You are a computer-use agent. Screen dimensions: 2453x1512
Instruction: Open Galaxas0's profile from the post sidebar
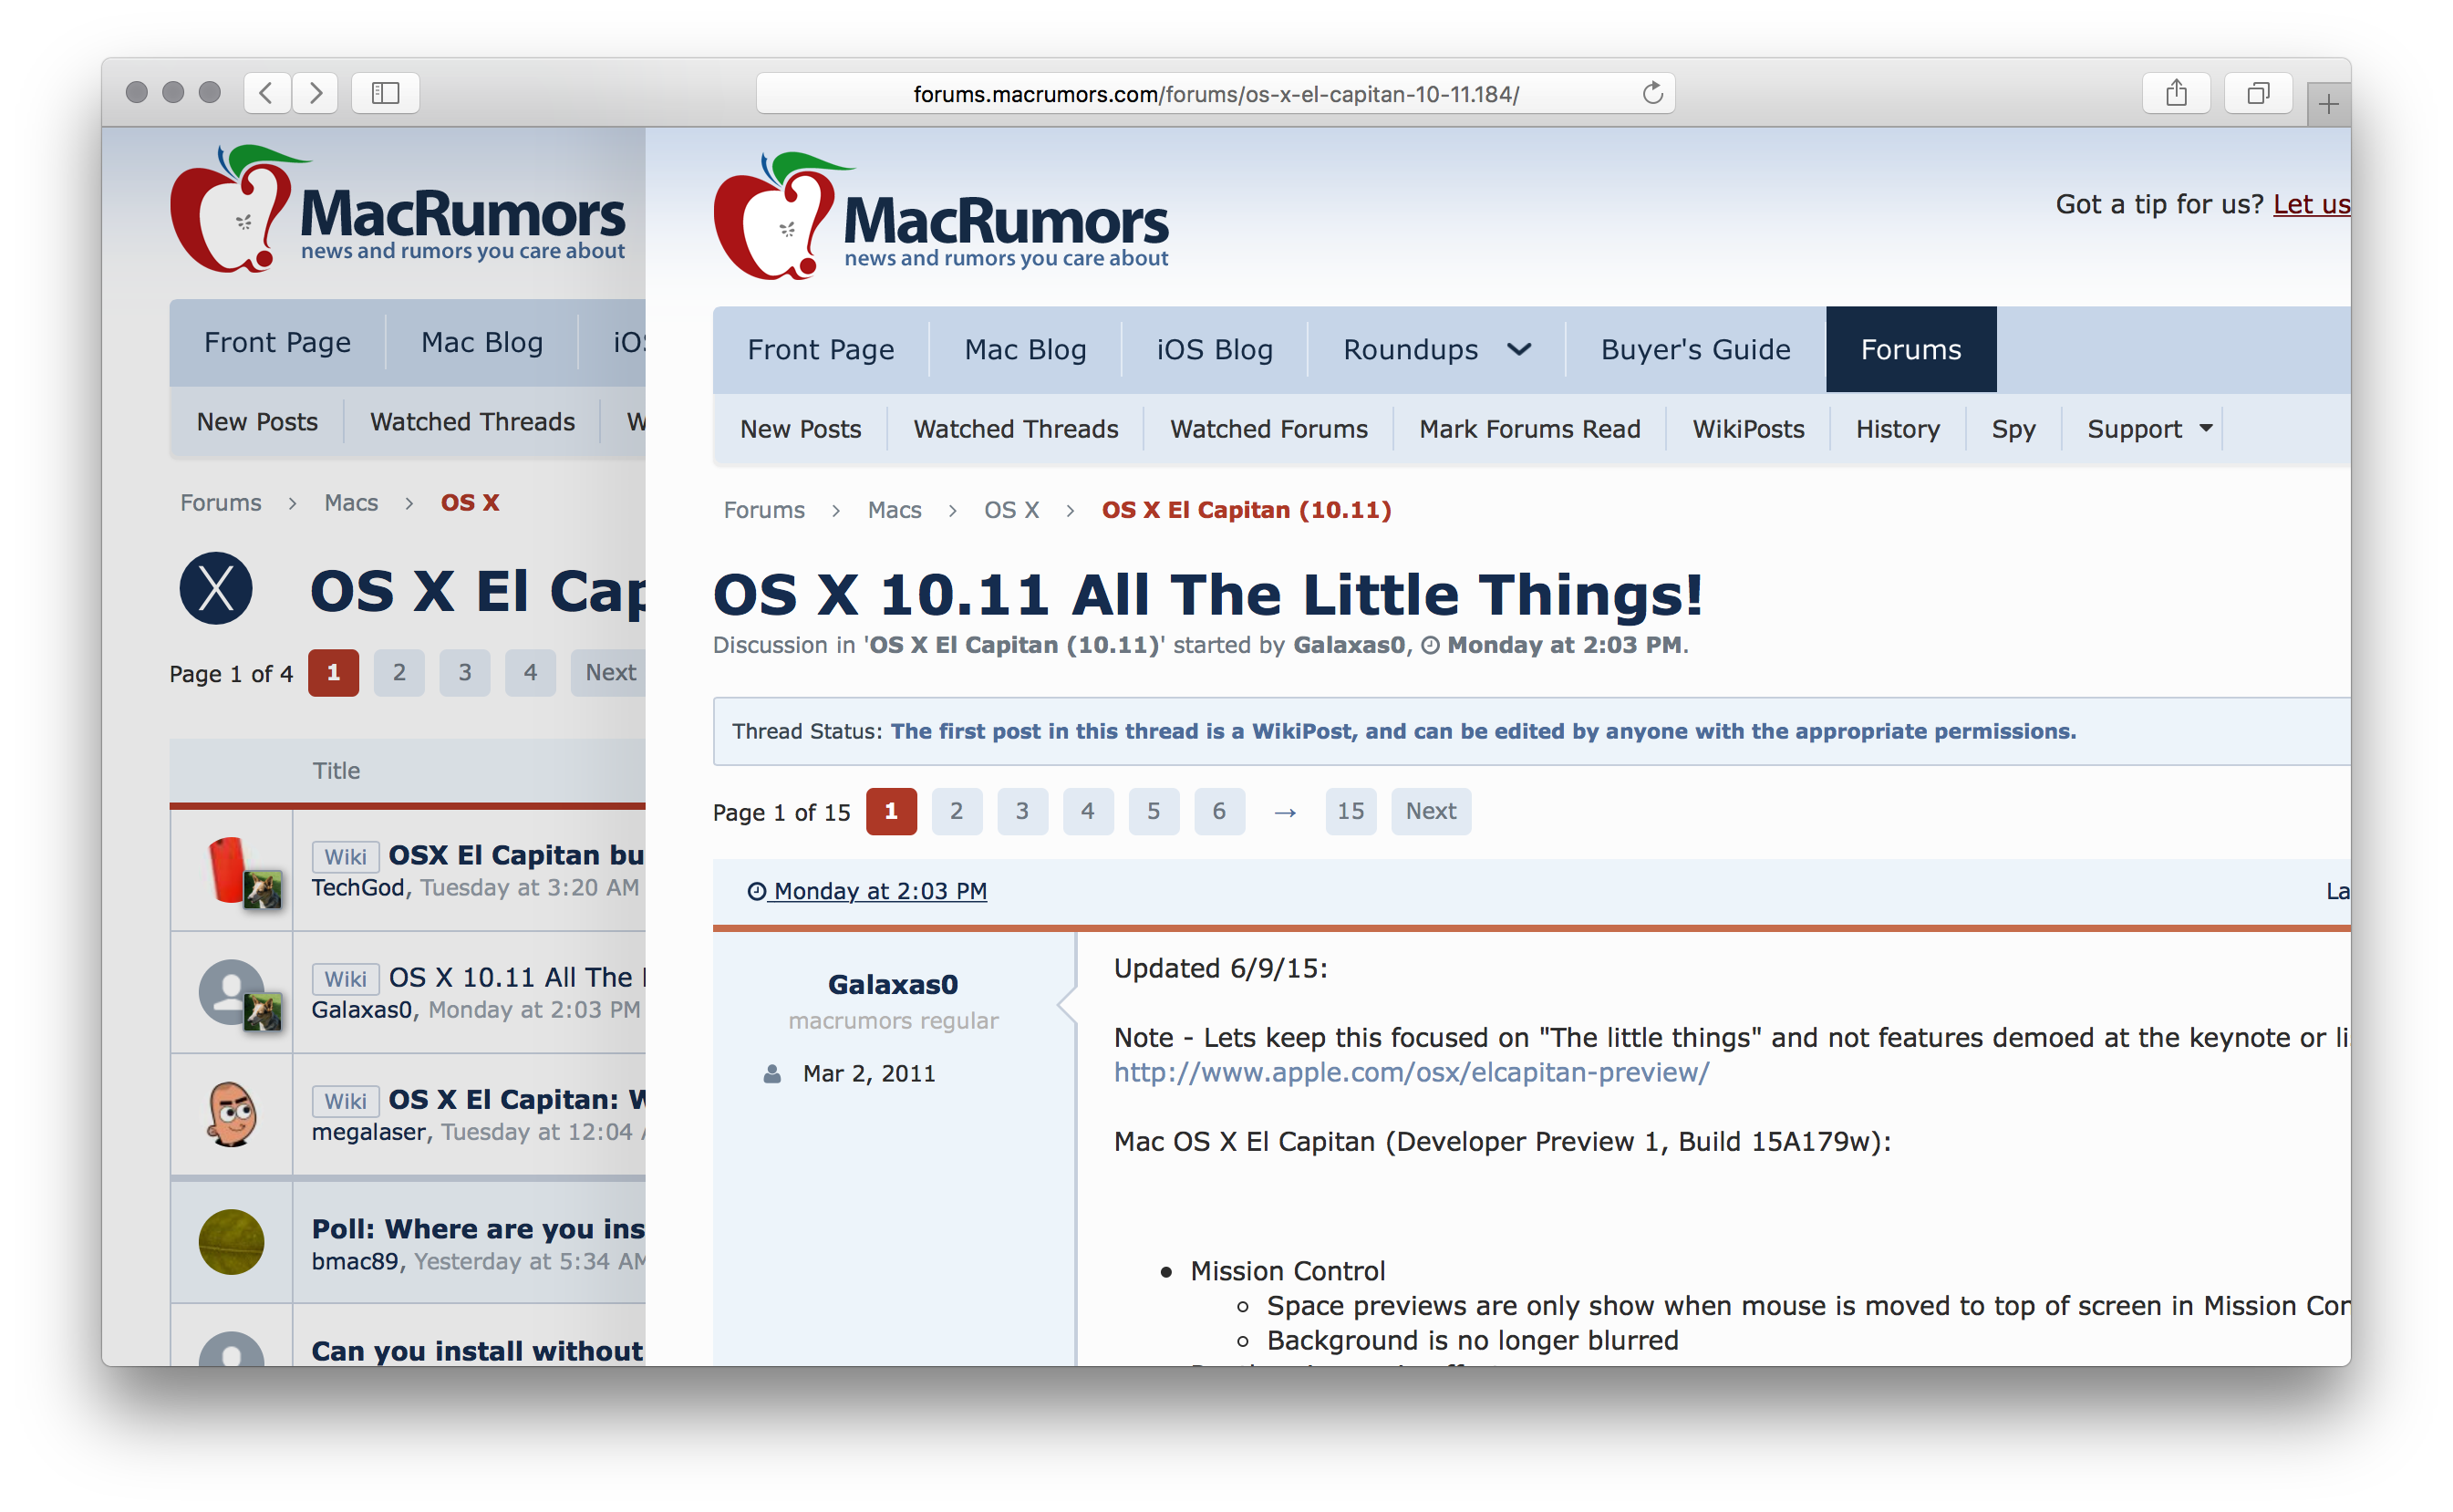893,984
